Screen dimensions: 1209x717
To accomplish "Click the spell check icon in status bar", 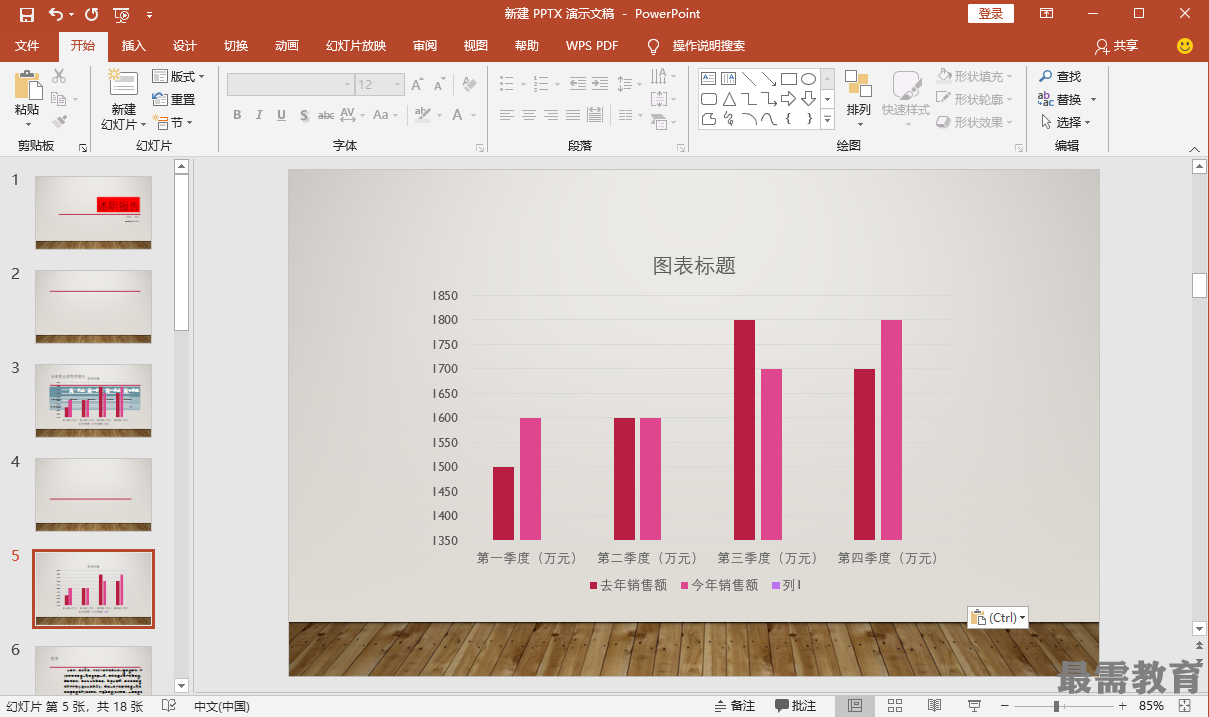I will pos(169,706).
